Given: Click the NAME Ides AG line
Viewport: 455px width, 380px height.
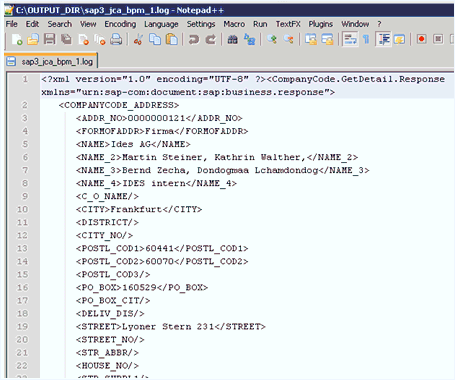Looking at the screenshot, I should [133, 144].
